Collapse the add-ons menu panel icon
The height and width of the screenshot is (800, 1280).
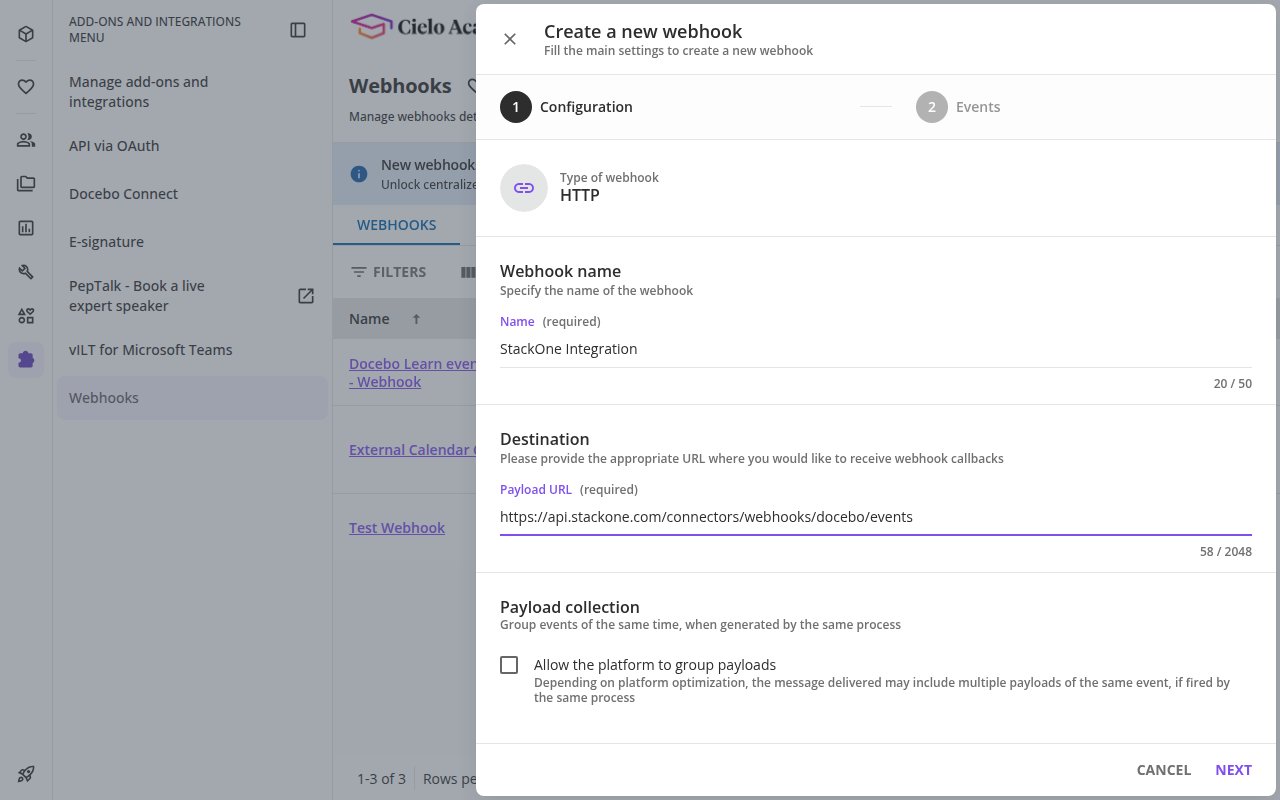click(x=298, y=30)
